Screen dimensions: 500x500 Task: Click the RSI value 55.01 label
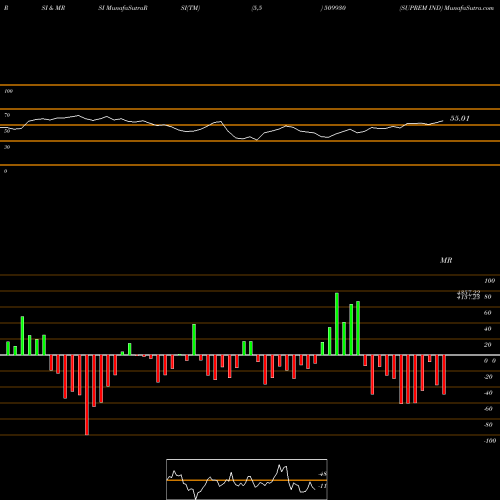[460, 118]
